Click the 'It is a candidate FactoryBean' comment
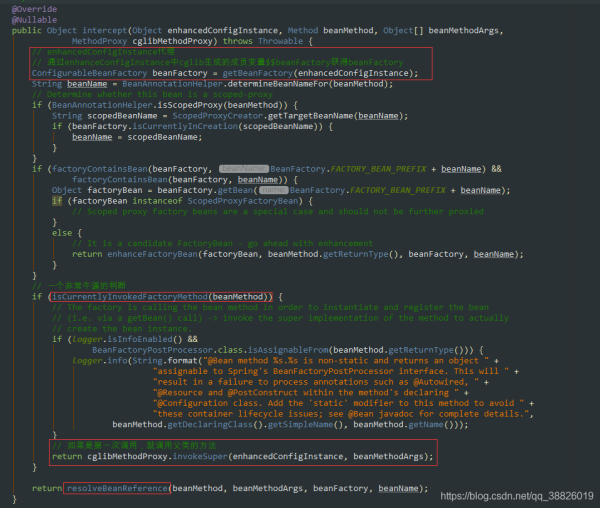600x508 pixels. pyautogui.click(x=222, y=243)
